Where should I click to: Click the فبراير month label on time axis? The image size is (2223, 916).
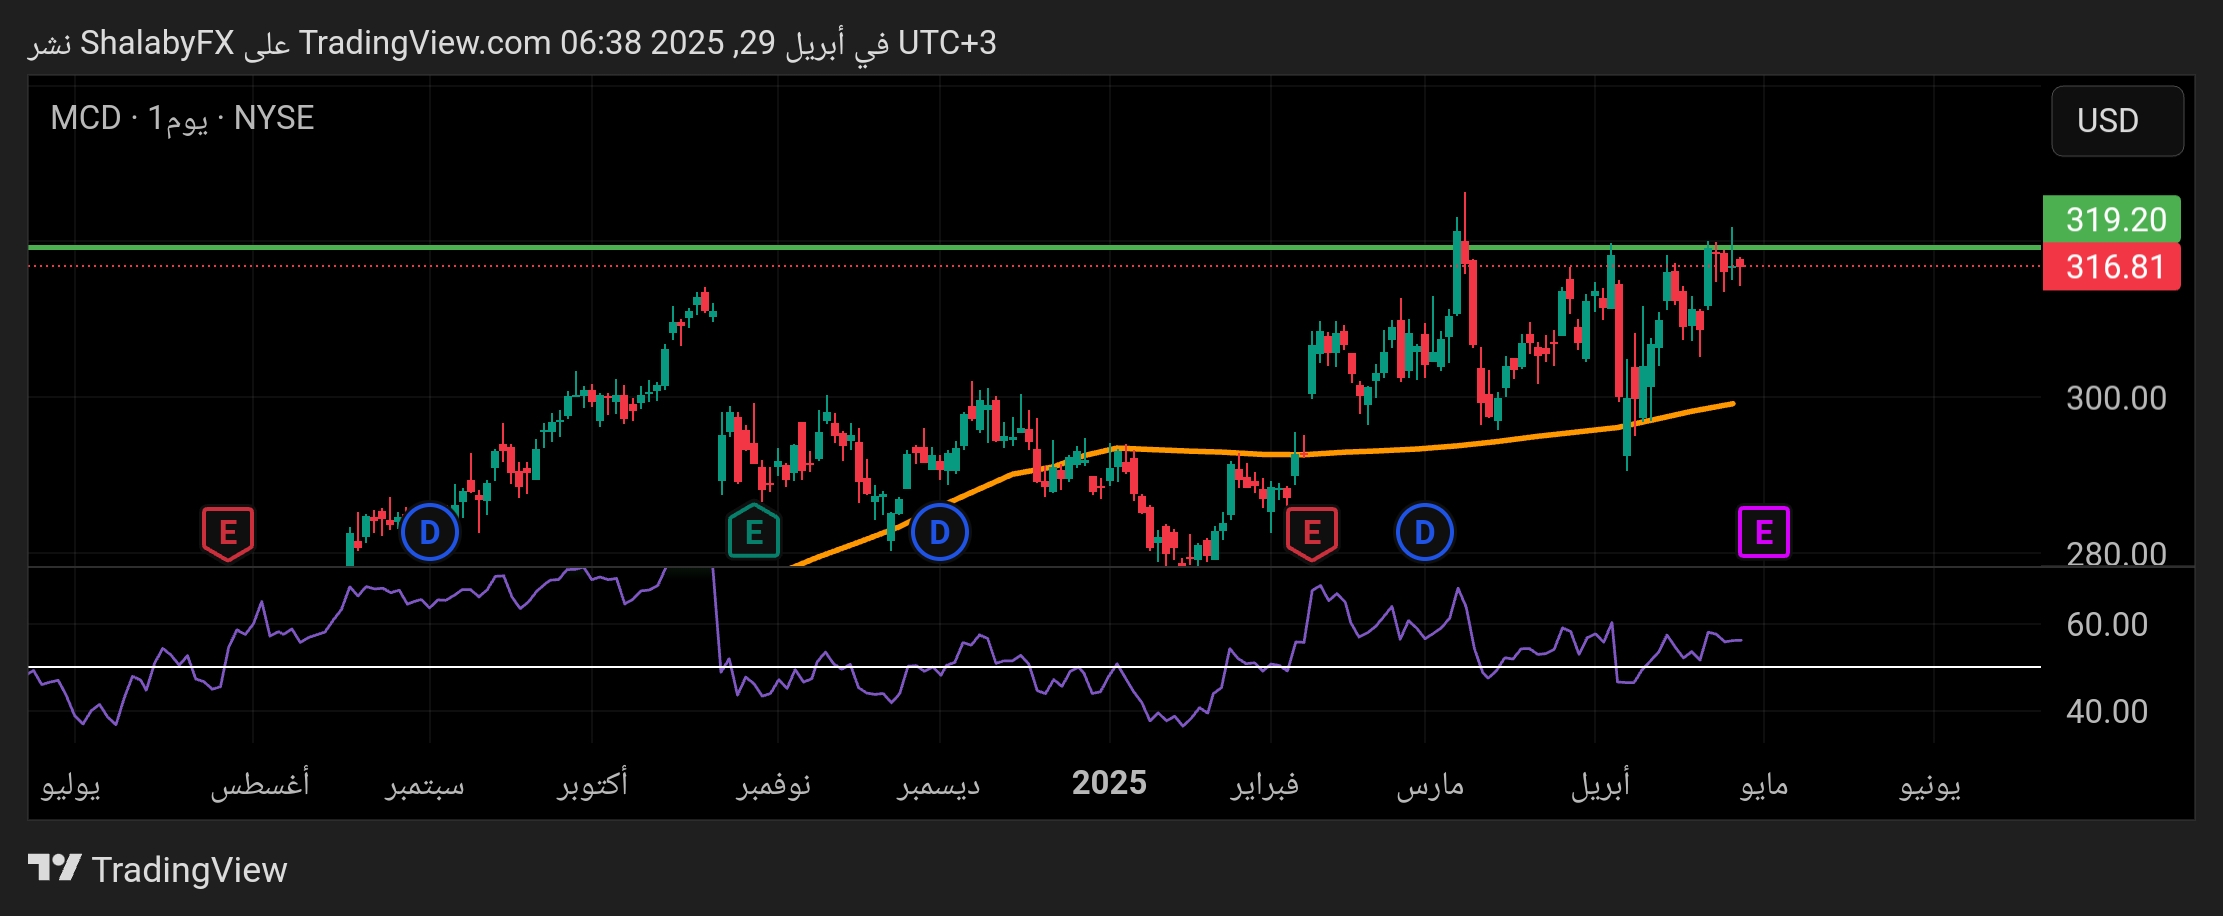coord(1265,785)
